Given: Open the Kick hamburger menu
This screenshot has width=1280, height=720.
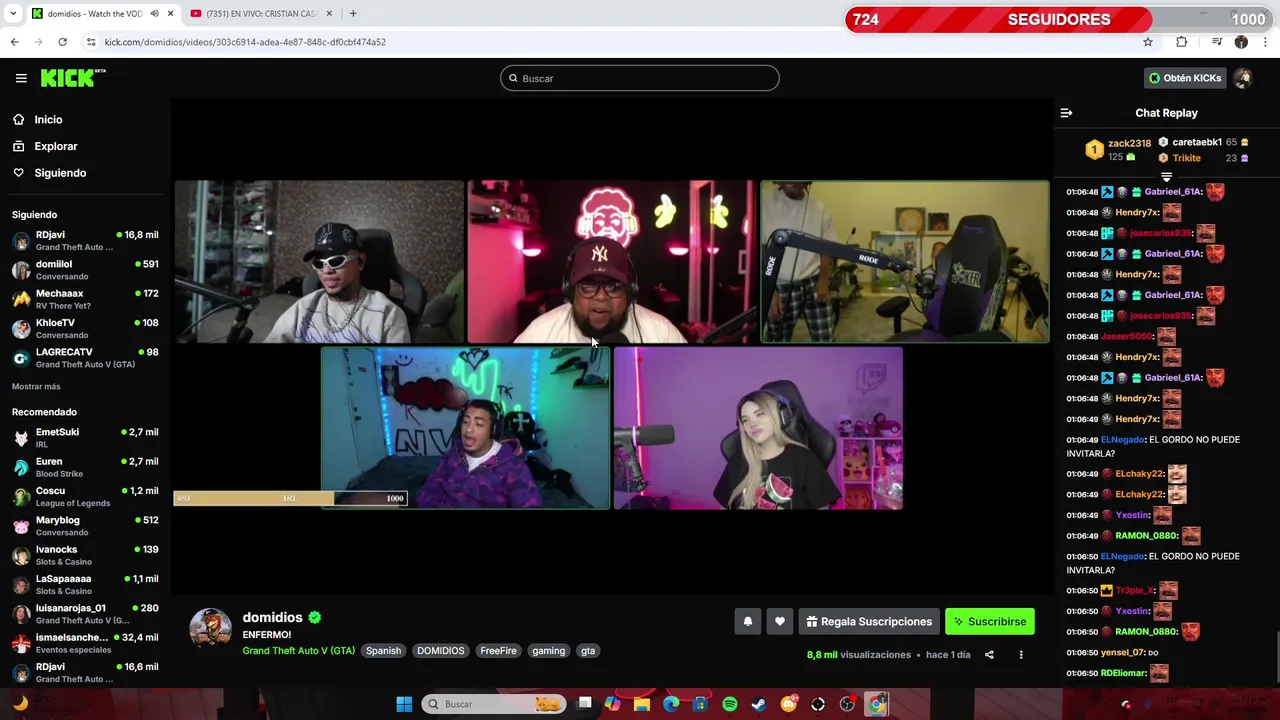Looking at the screenshot, I should (21, 78).
